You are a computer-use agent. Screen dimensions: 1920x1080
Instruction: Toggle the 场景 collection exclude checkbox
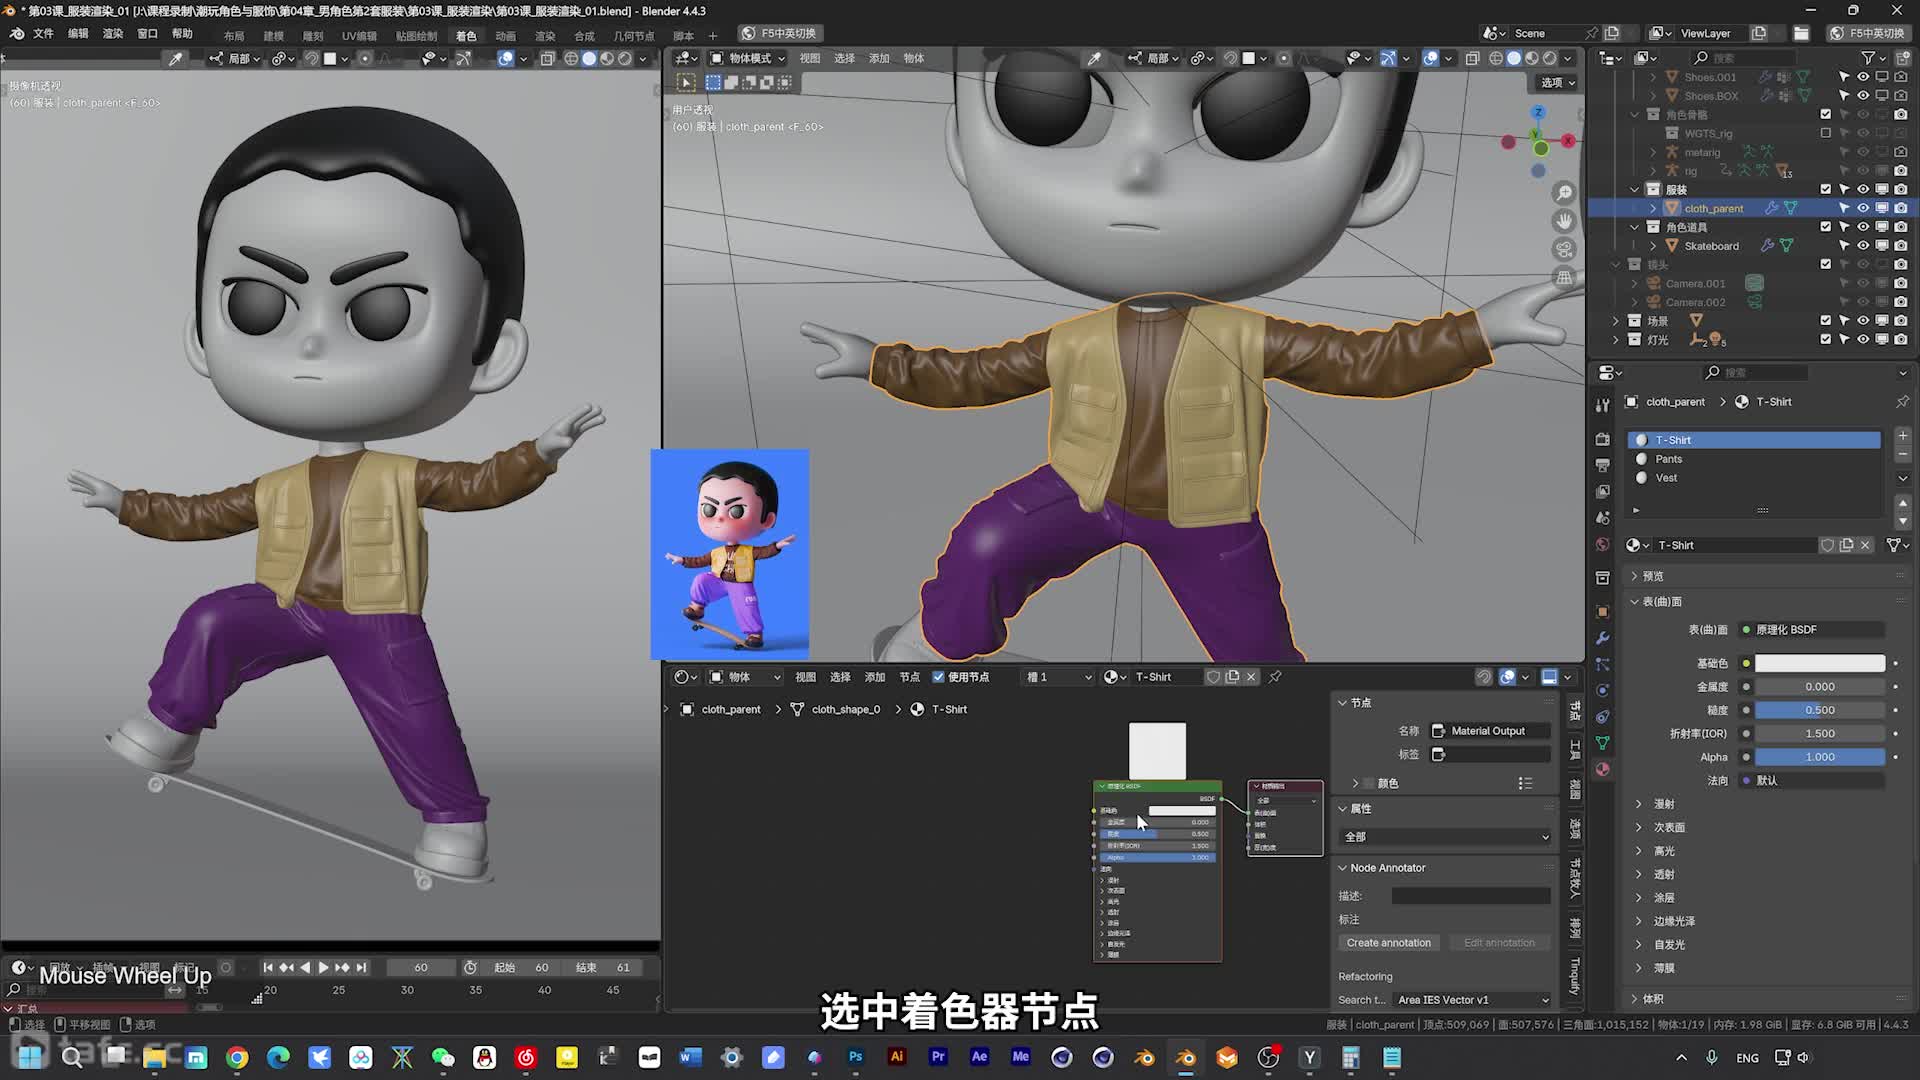tap(1826, 321)
